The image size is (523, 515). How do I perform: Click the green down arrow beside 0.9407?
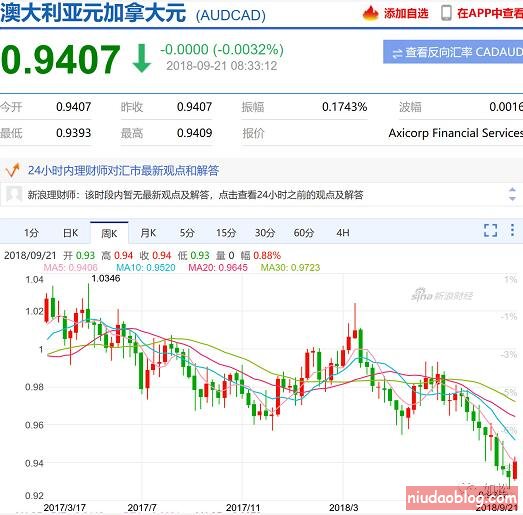point(141,58)
